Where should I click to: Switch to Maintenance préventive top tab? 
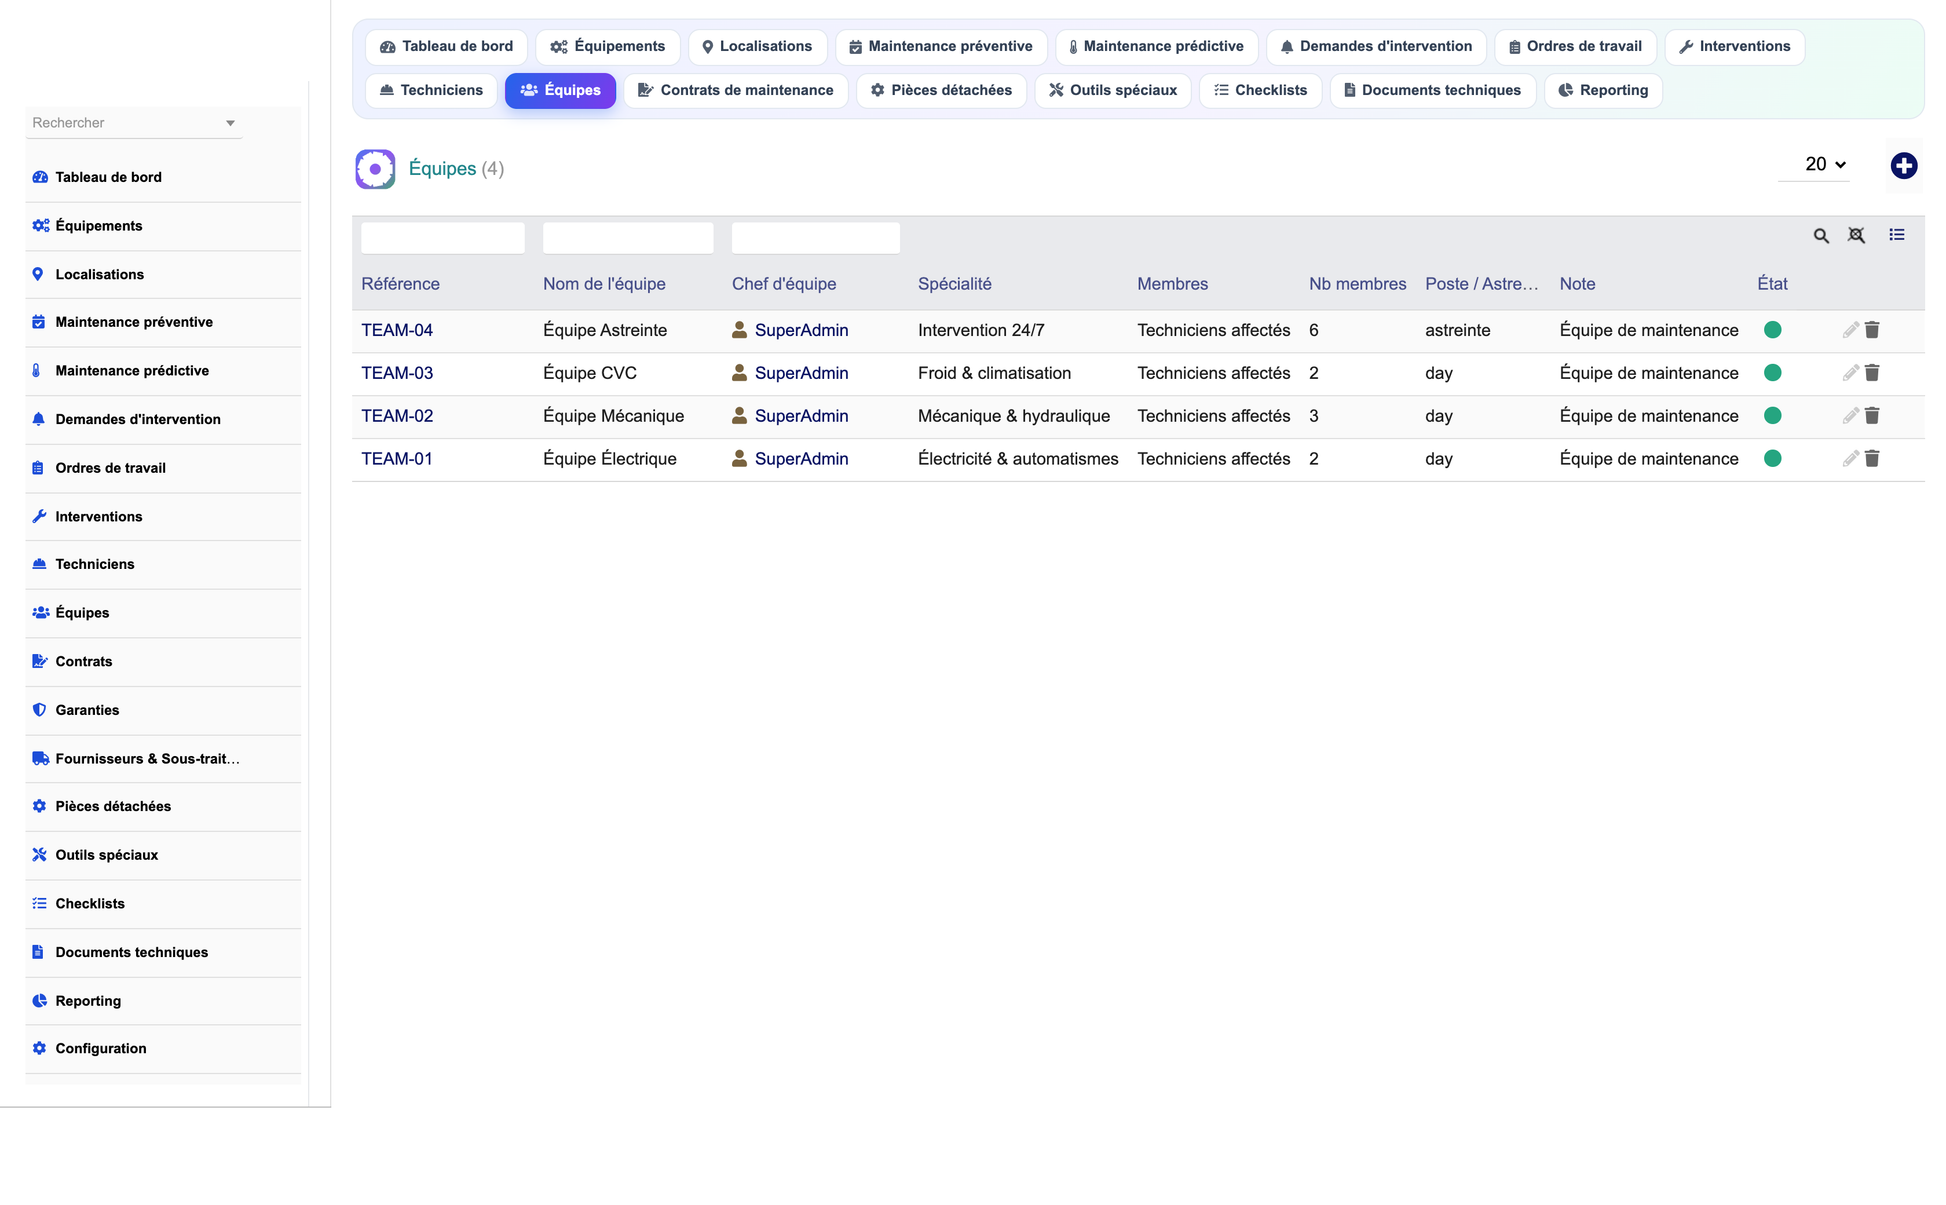[x=940, y=47]
